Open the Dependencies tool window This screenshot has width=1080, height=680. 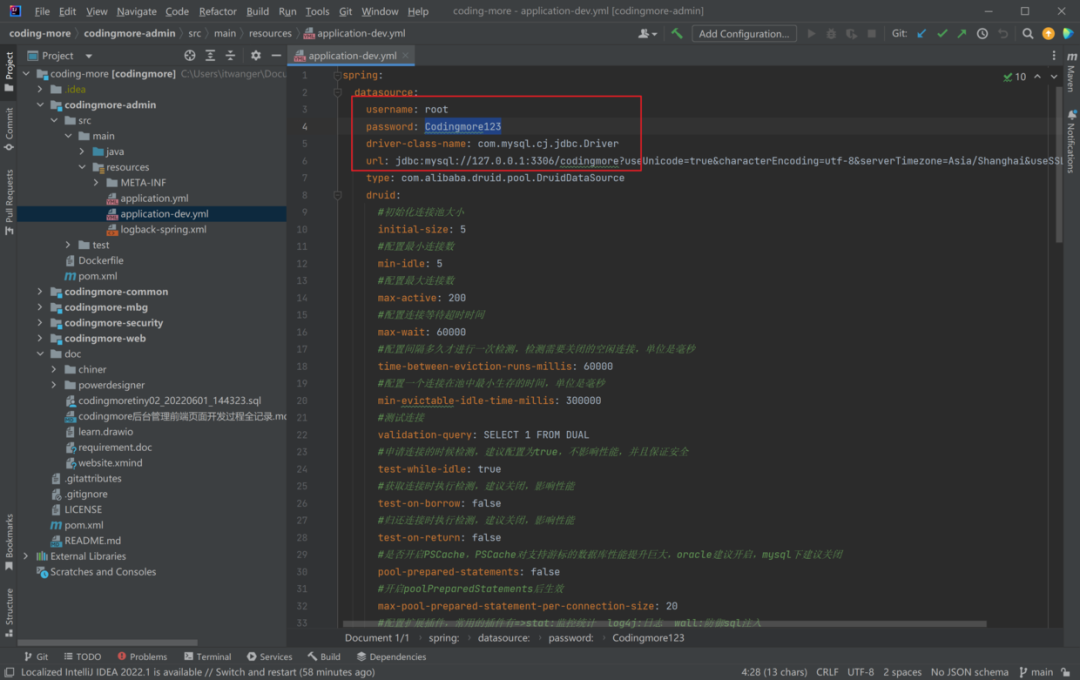point(391,657)
